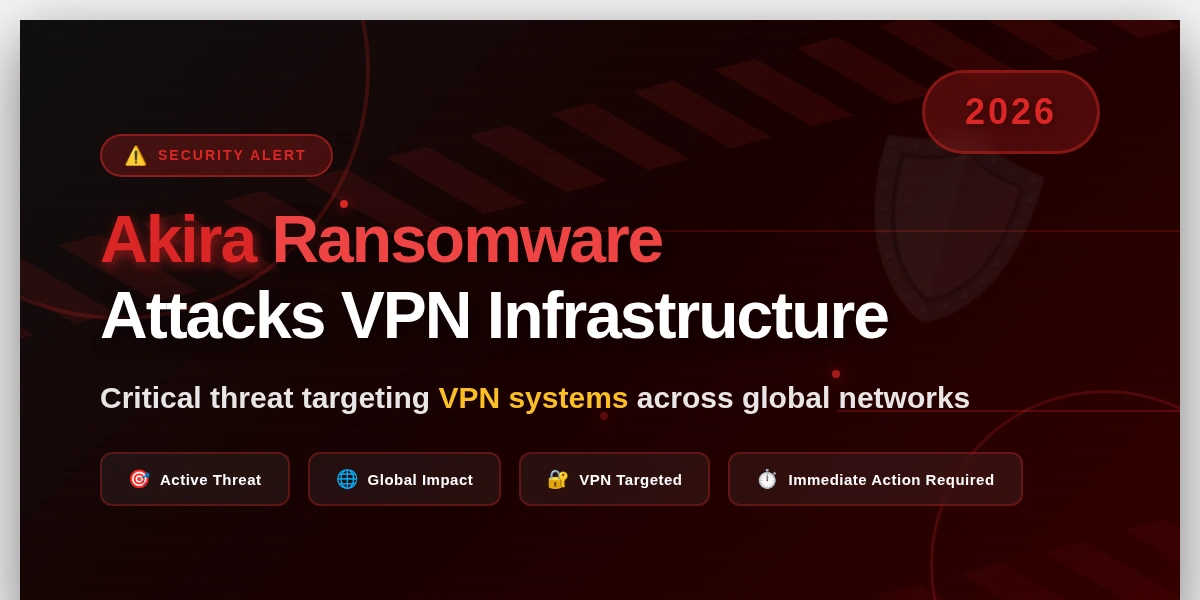Screen dimensions: 1200x600
Task: Click the word Infrastructure in headline
Action: pos(687,316)
